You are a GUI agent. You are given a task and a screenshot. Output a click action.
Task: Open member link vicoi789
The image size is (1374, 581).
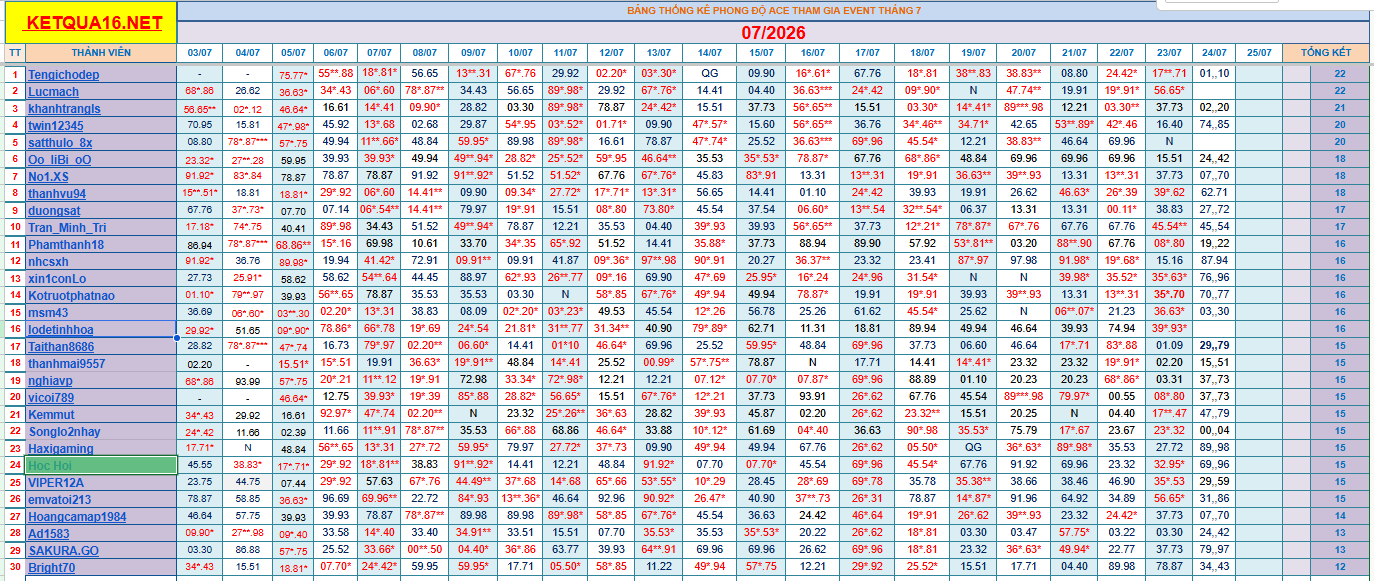pos(51,397)
